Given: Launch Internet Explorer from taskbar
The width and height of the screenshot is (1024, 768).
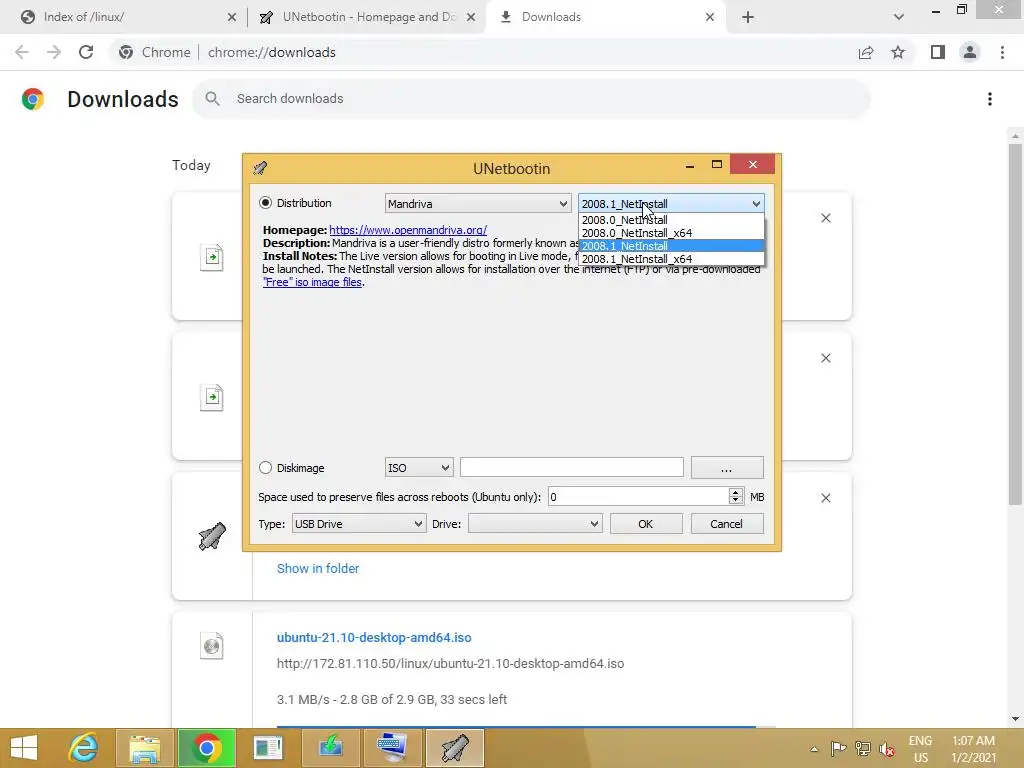Looking at the screenshot, I should (x=84, y=748).
